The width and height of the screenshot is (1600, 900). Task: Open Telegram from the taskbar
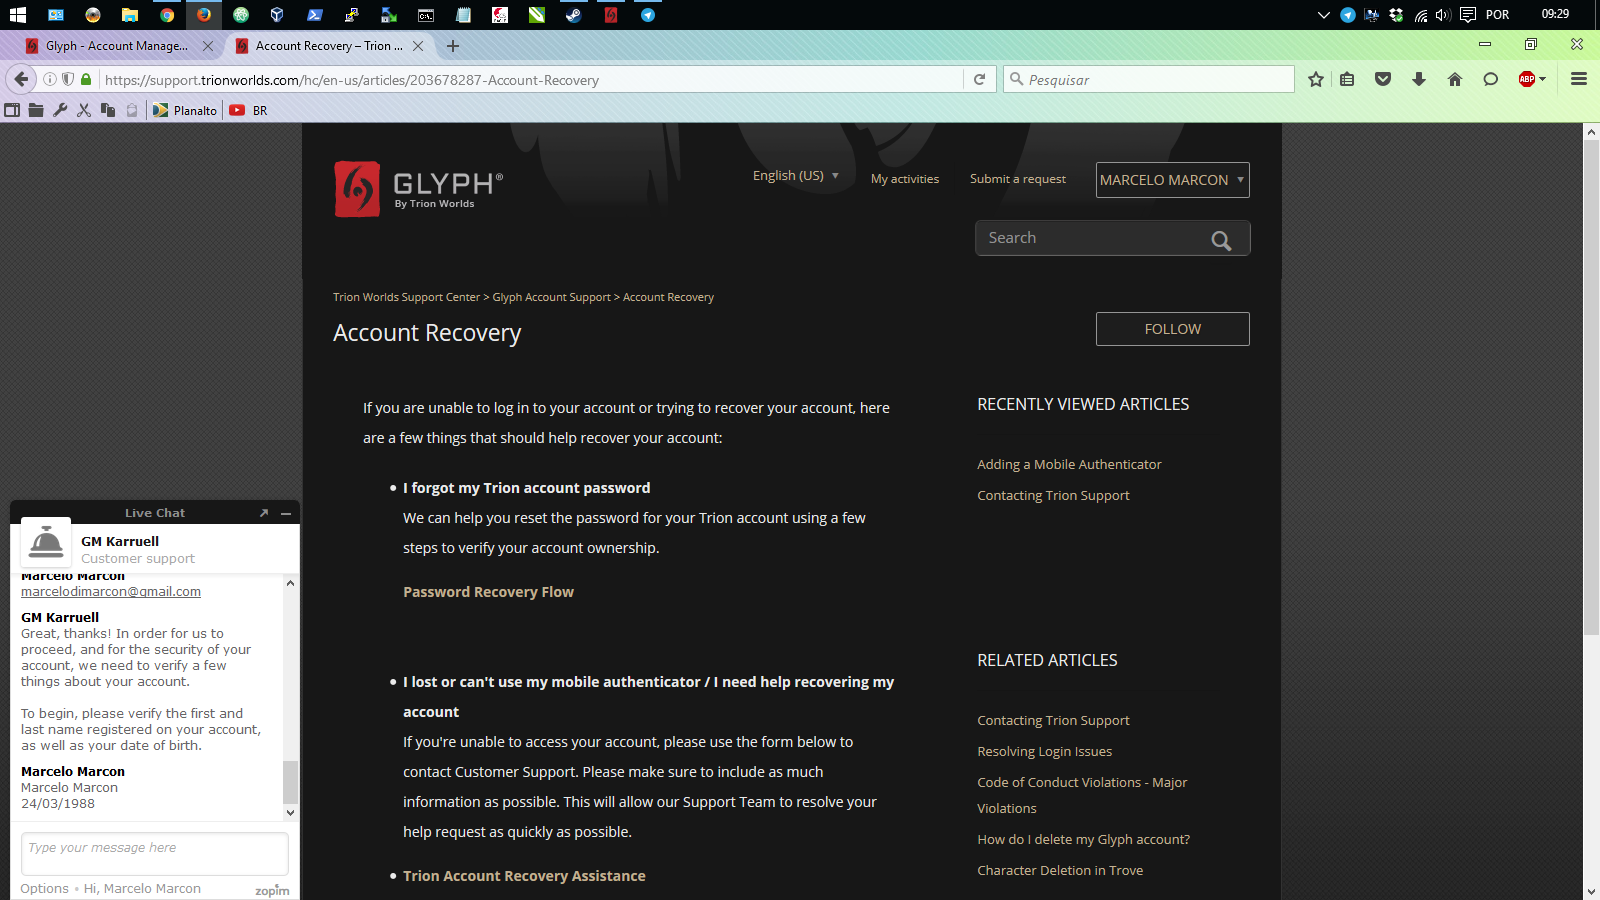[x=648, y=15]
